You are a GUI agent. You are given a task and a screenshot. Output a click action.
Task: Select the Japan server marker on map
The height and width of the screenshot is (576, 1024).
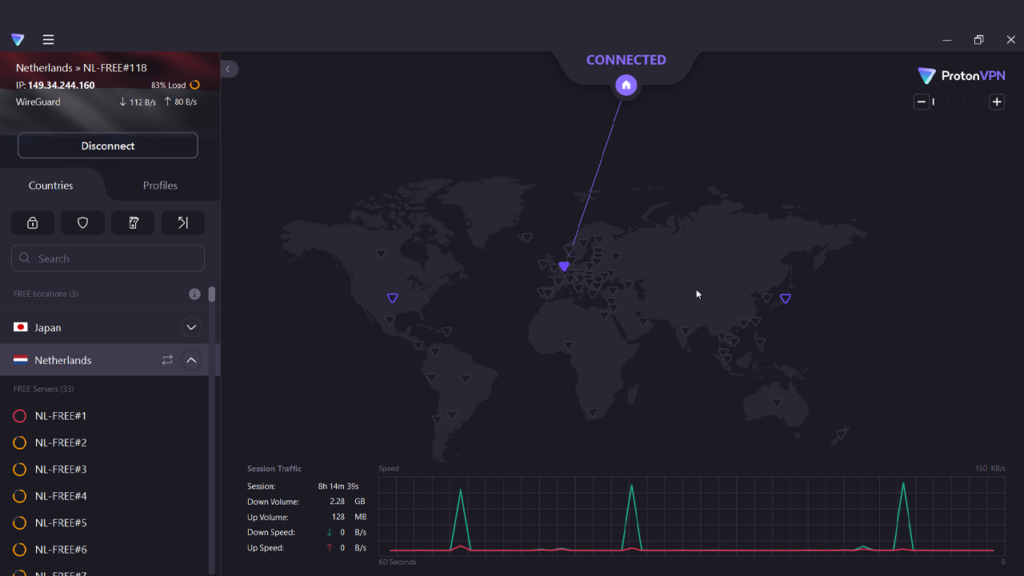point(785,298)
